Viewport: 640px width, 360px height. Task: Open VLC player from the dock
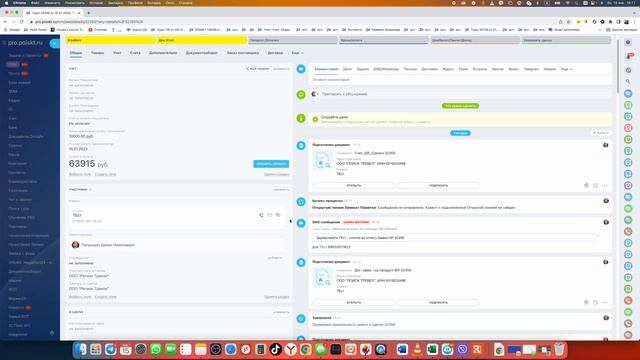coord(417,349)
